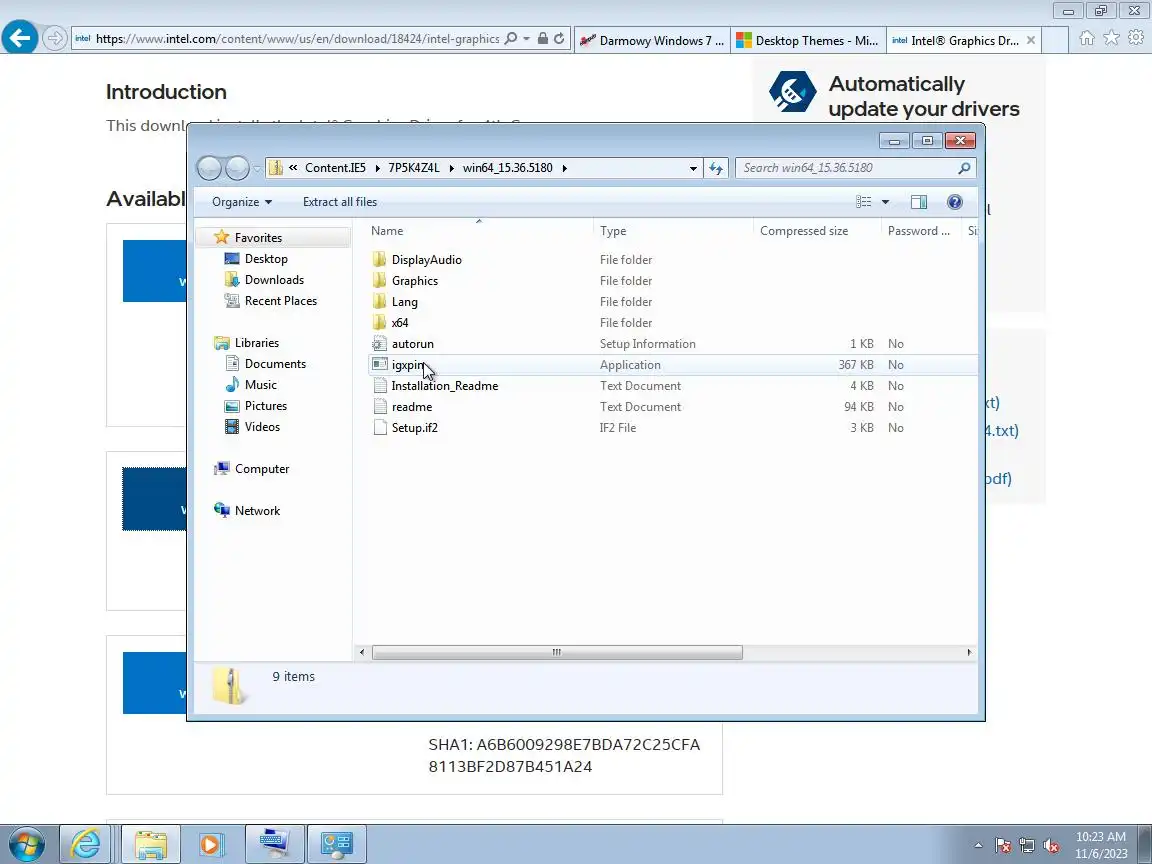Close the Intel Graphics Driver tab

[1031, 40]
